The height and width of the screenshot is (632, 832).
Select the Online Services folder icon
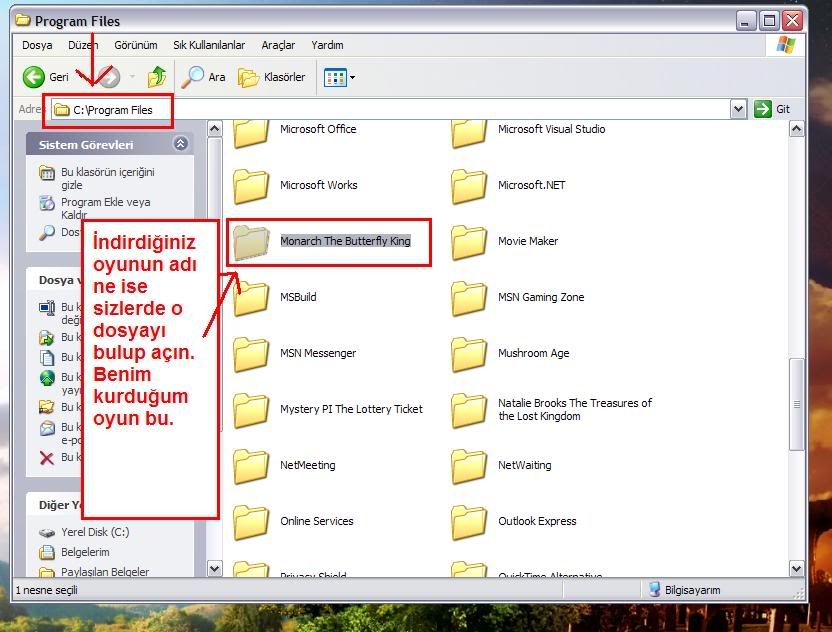[251, 522]
